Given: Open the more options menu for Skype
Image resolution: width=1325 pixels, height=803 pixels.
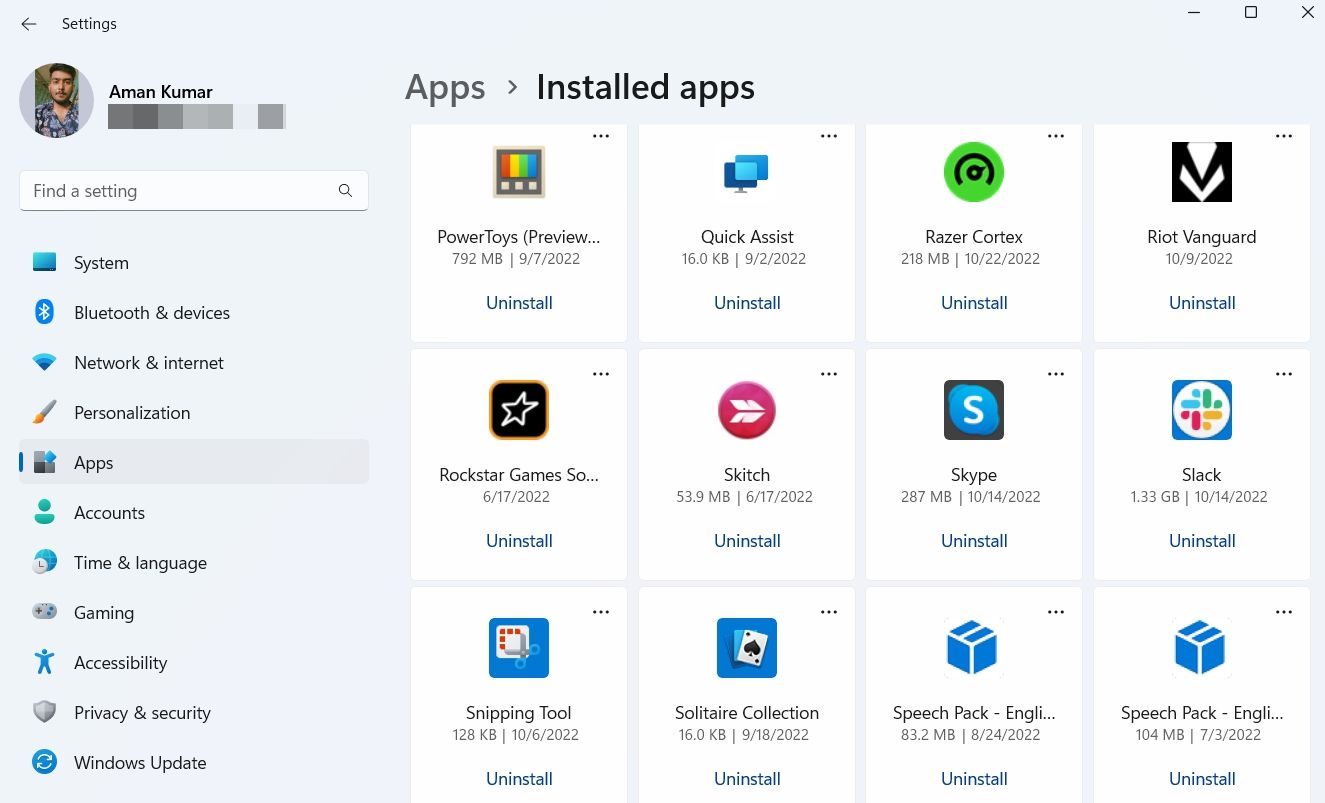Looking at the screenshot, I should point(1056,374).
